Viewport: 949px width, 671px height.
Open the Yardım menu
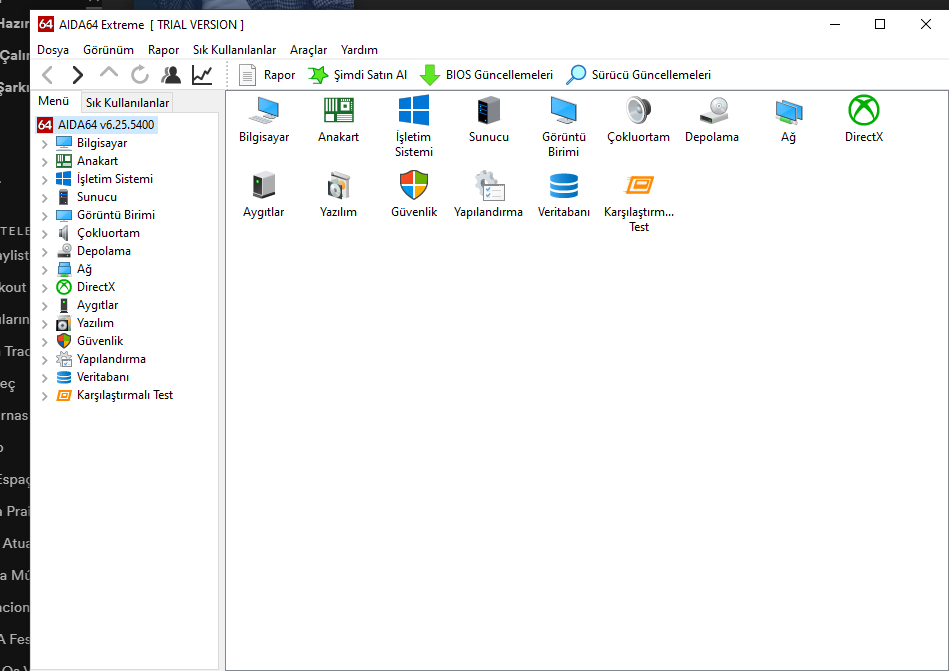click(x=359, y=50)
